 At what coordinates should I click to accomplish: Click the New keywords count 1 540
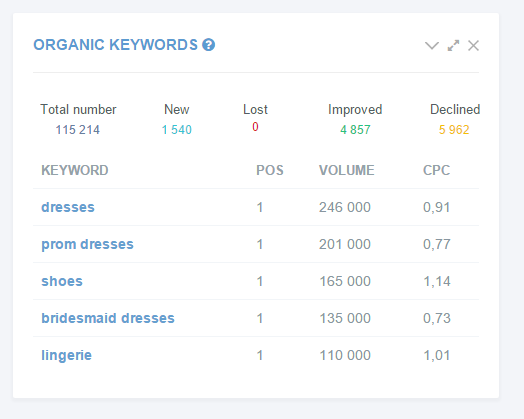[x=177, y=130]
